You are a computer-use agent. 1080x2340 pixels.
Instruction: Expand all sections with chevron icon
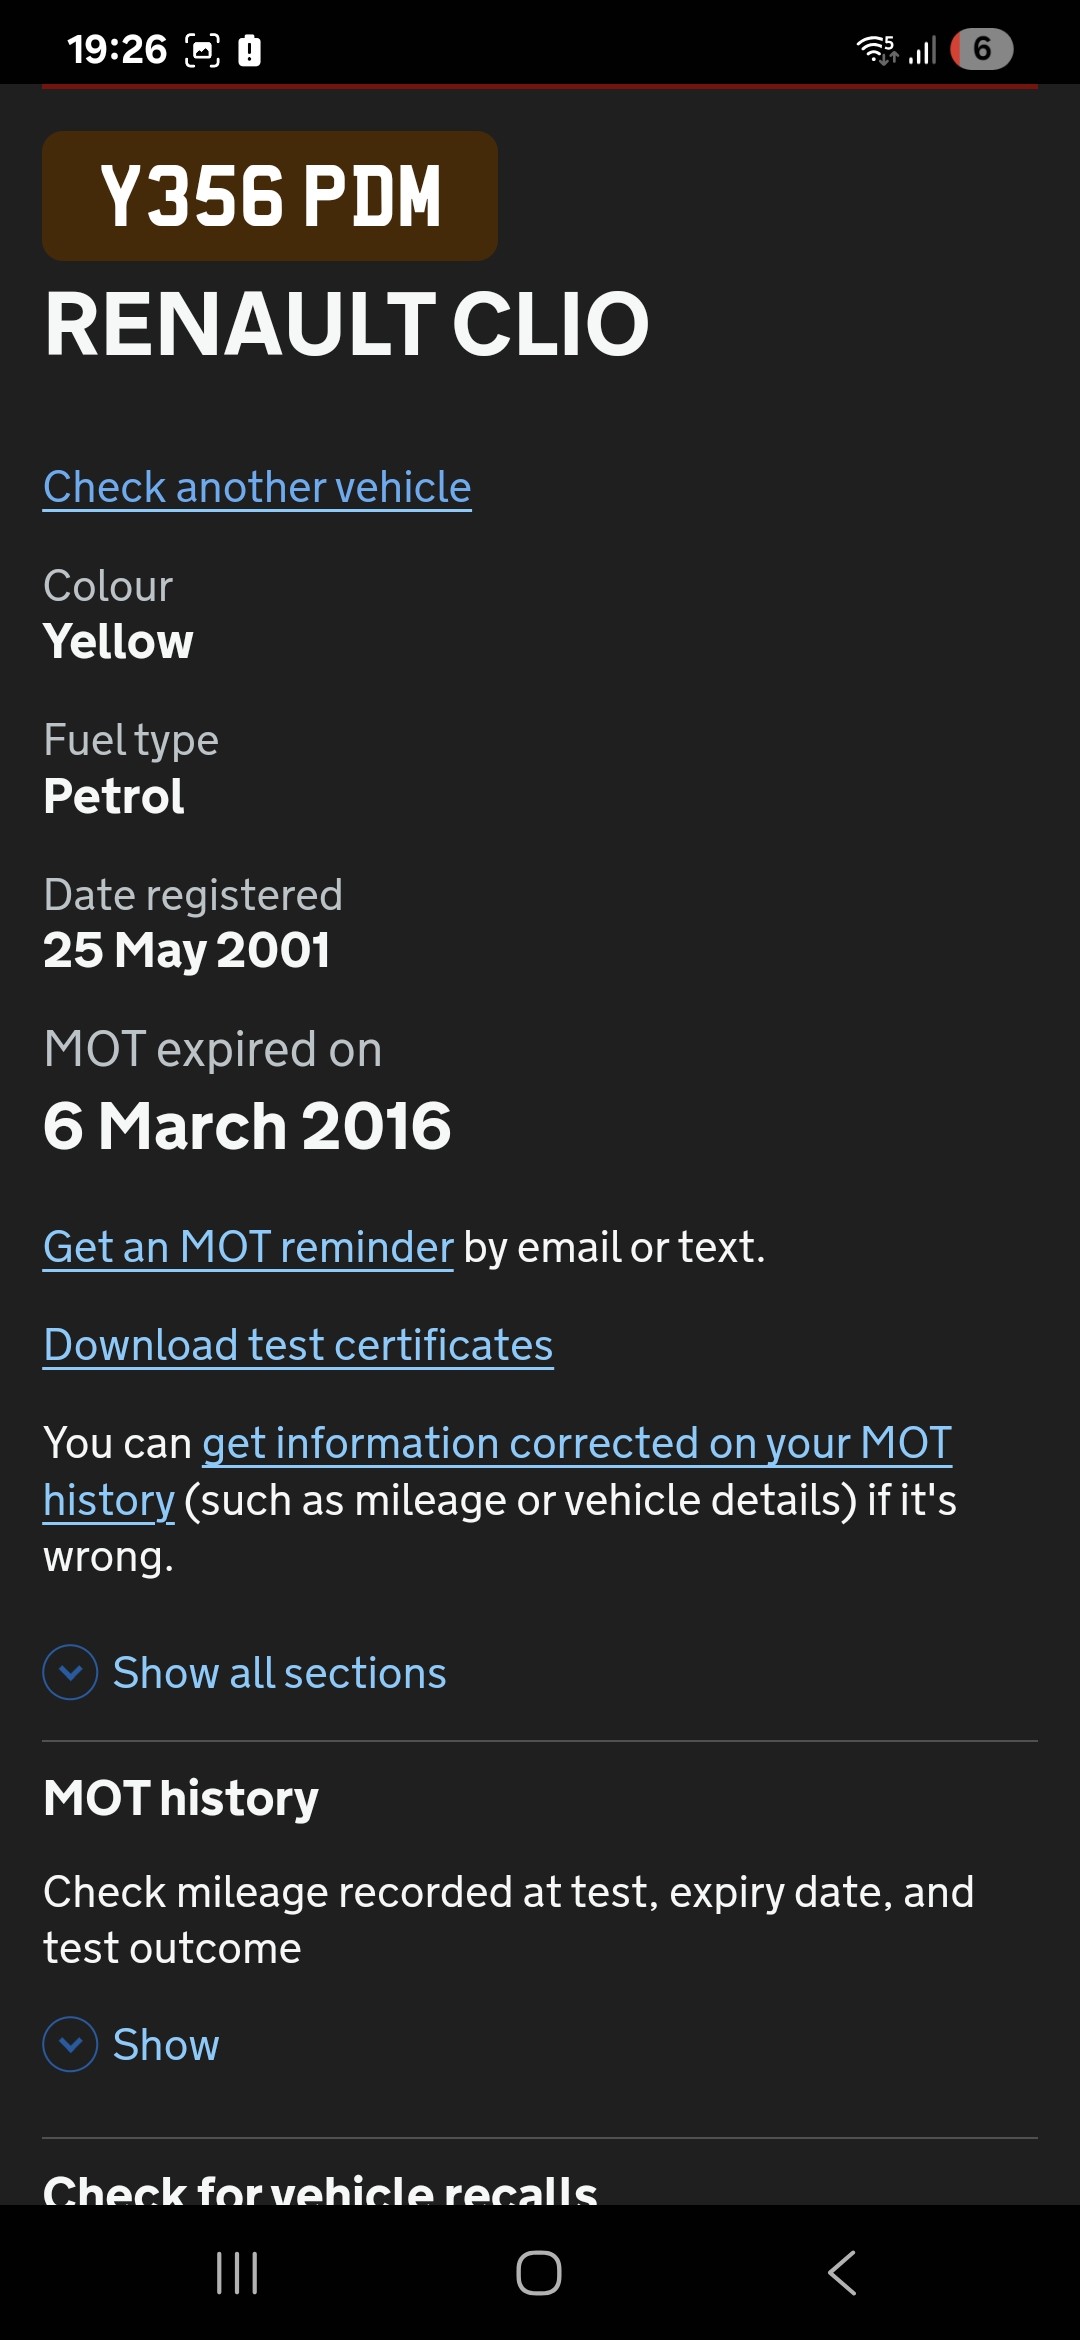71,1672
